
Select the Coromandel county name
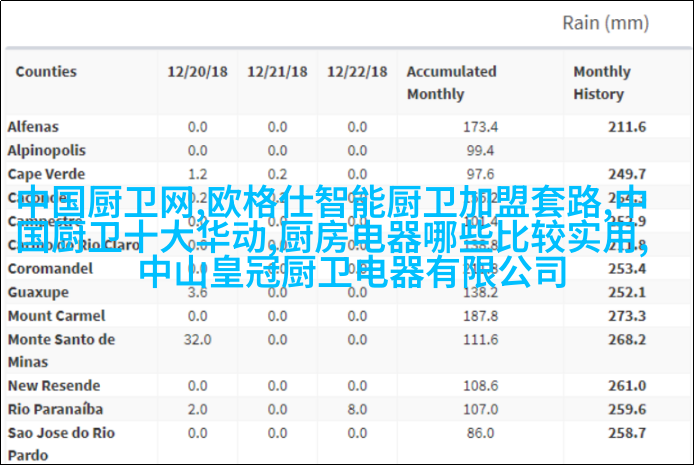click(50, 269)
